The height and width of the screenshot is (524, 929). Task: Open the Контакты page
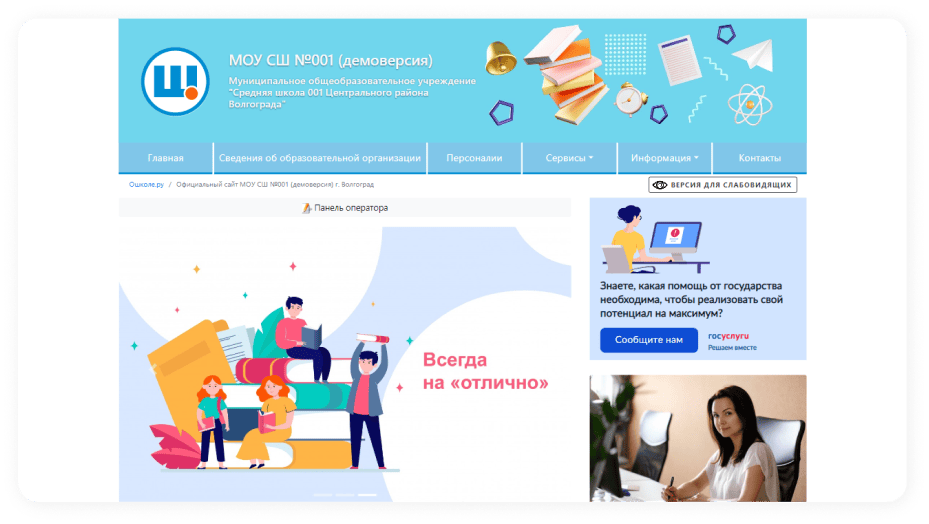759,158
